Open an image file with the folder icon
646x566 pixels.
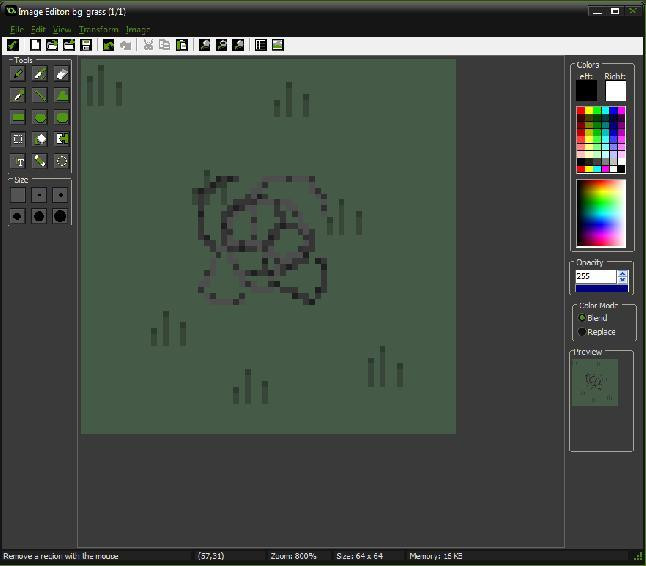click(52, 45)
